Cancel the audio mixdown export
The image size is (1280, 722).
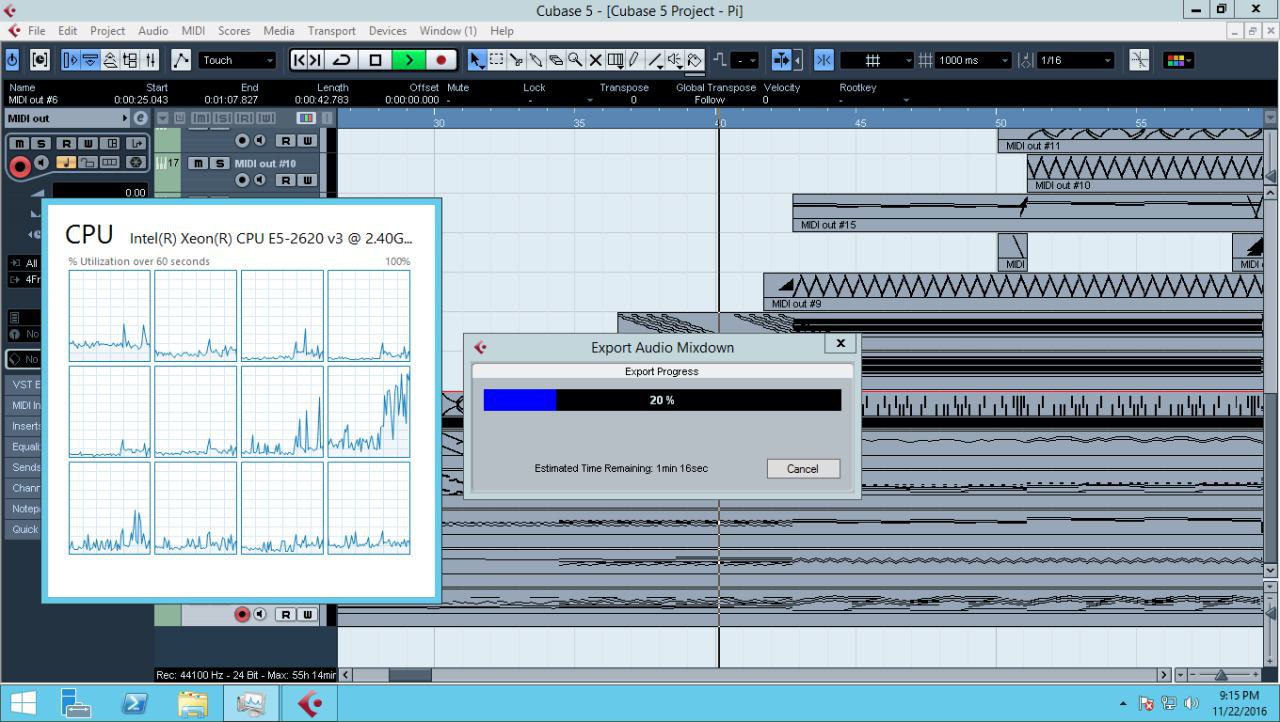click(x=803, y=468)
